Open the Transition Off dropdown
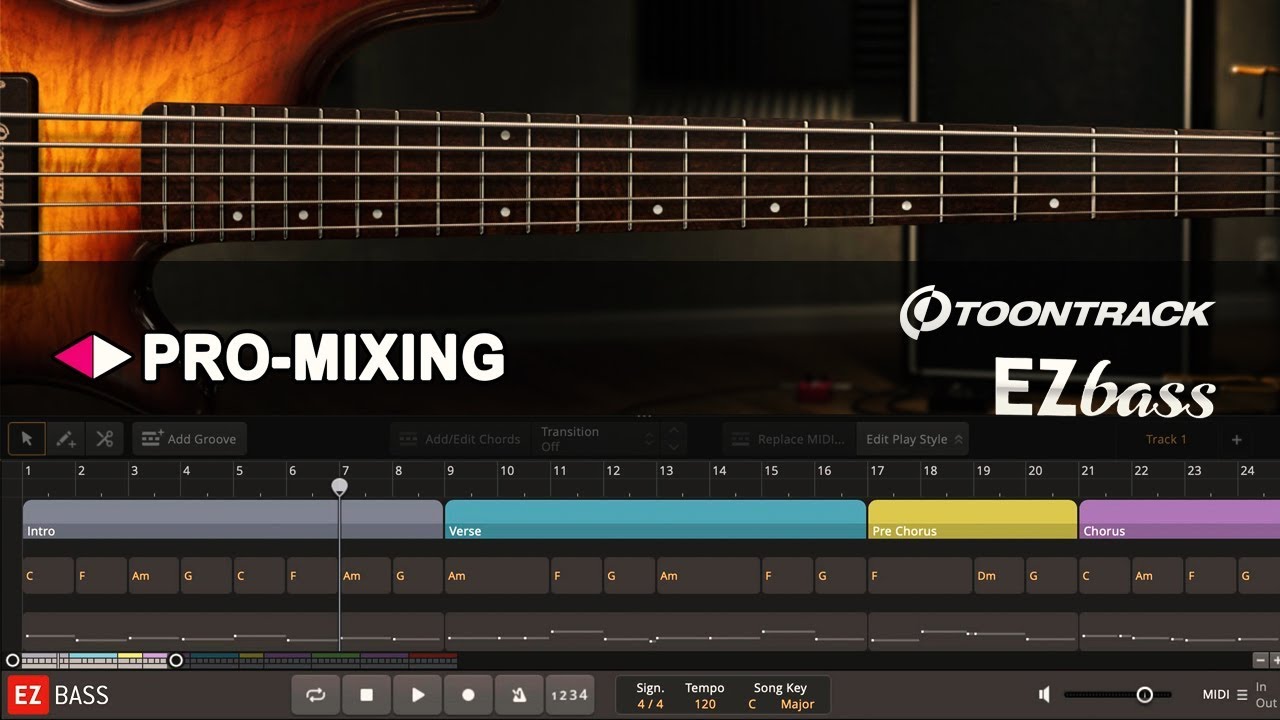The height and width of the screenshot is (720, 1280). 596,439
